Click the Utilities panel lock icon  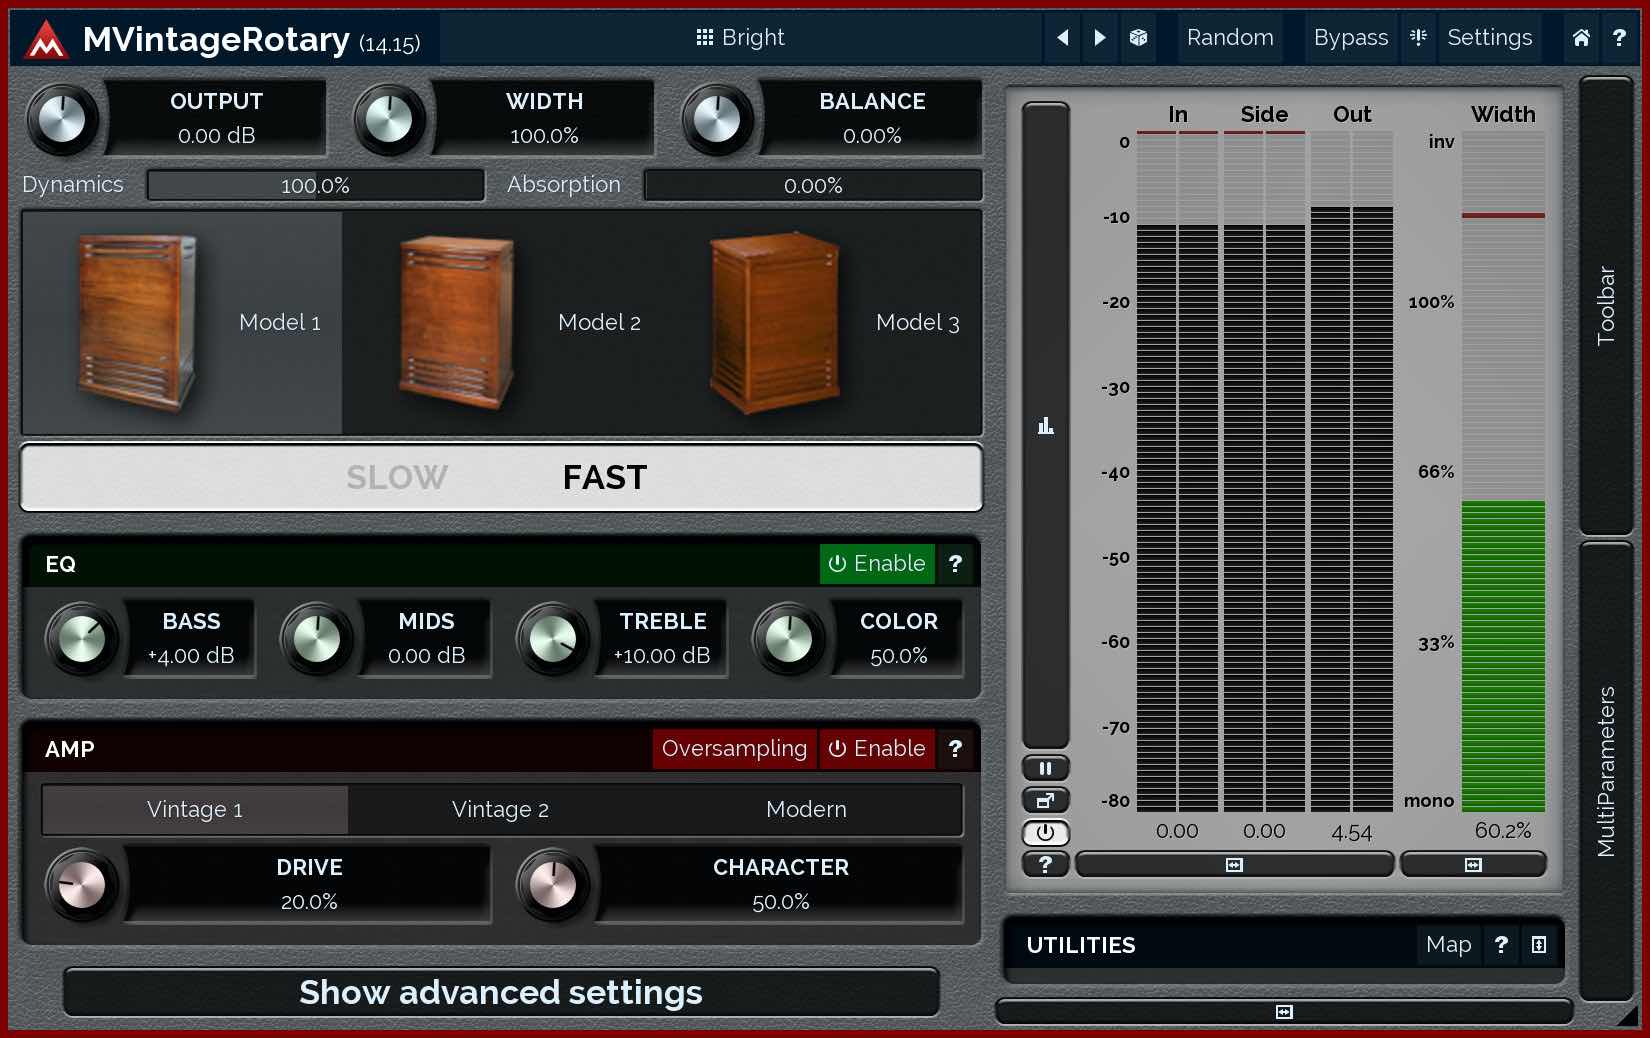click(x=1539, y=945)
